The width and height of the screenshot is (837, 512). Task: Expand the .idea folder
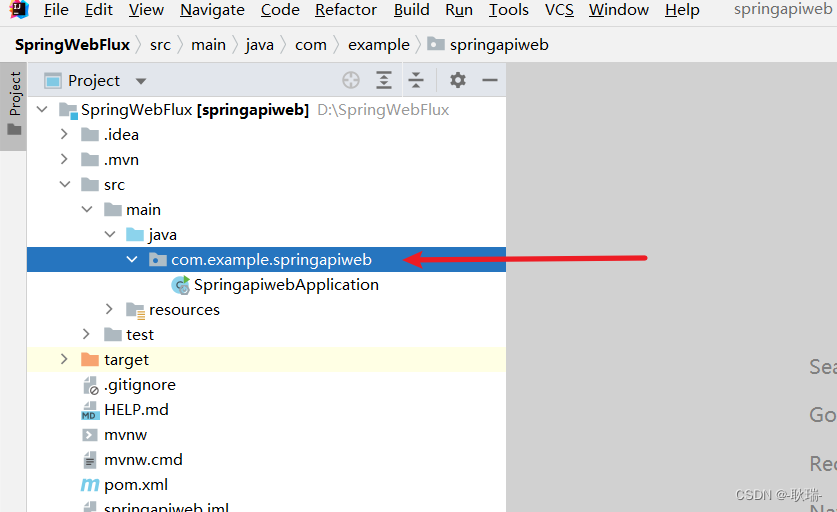pos(64,134)
